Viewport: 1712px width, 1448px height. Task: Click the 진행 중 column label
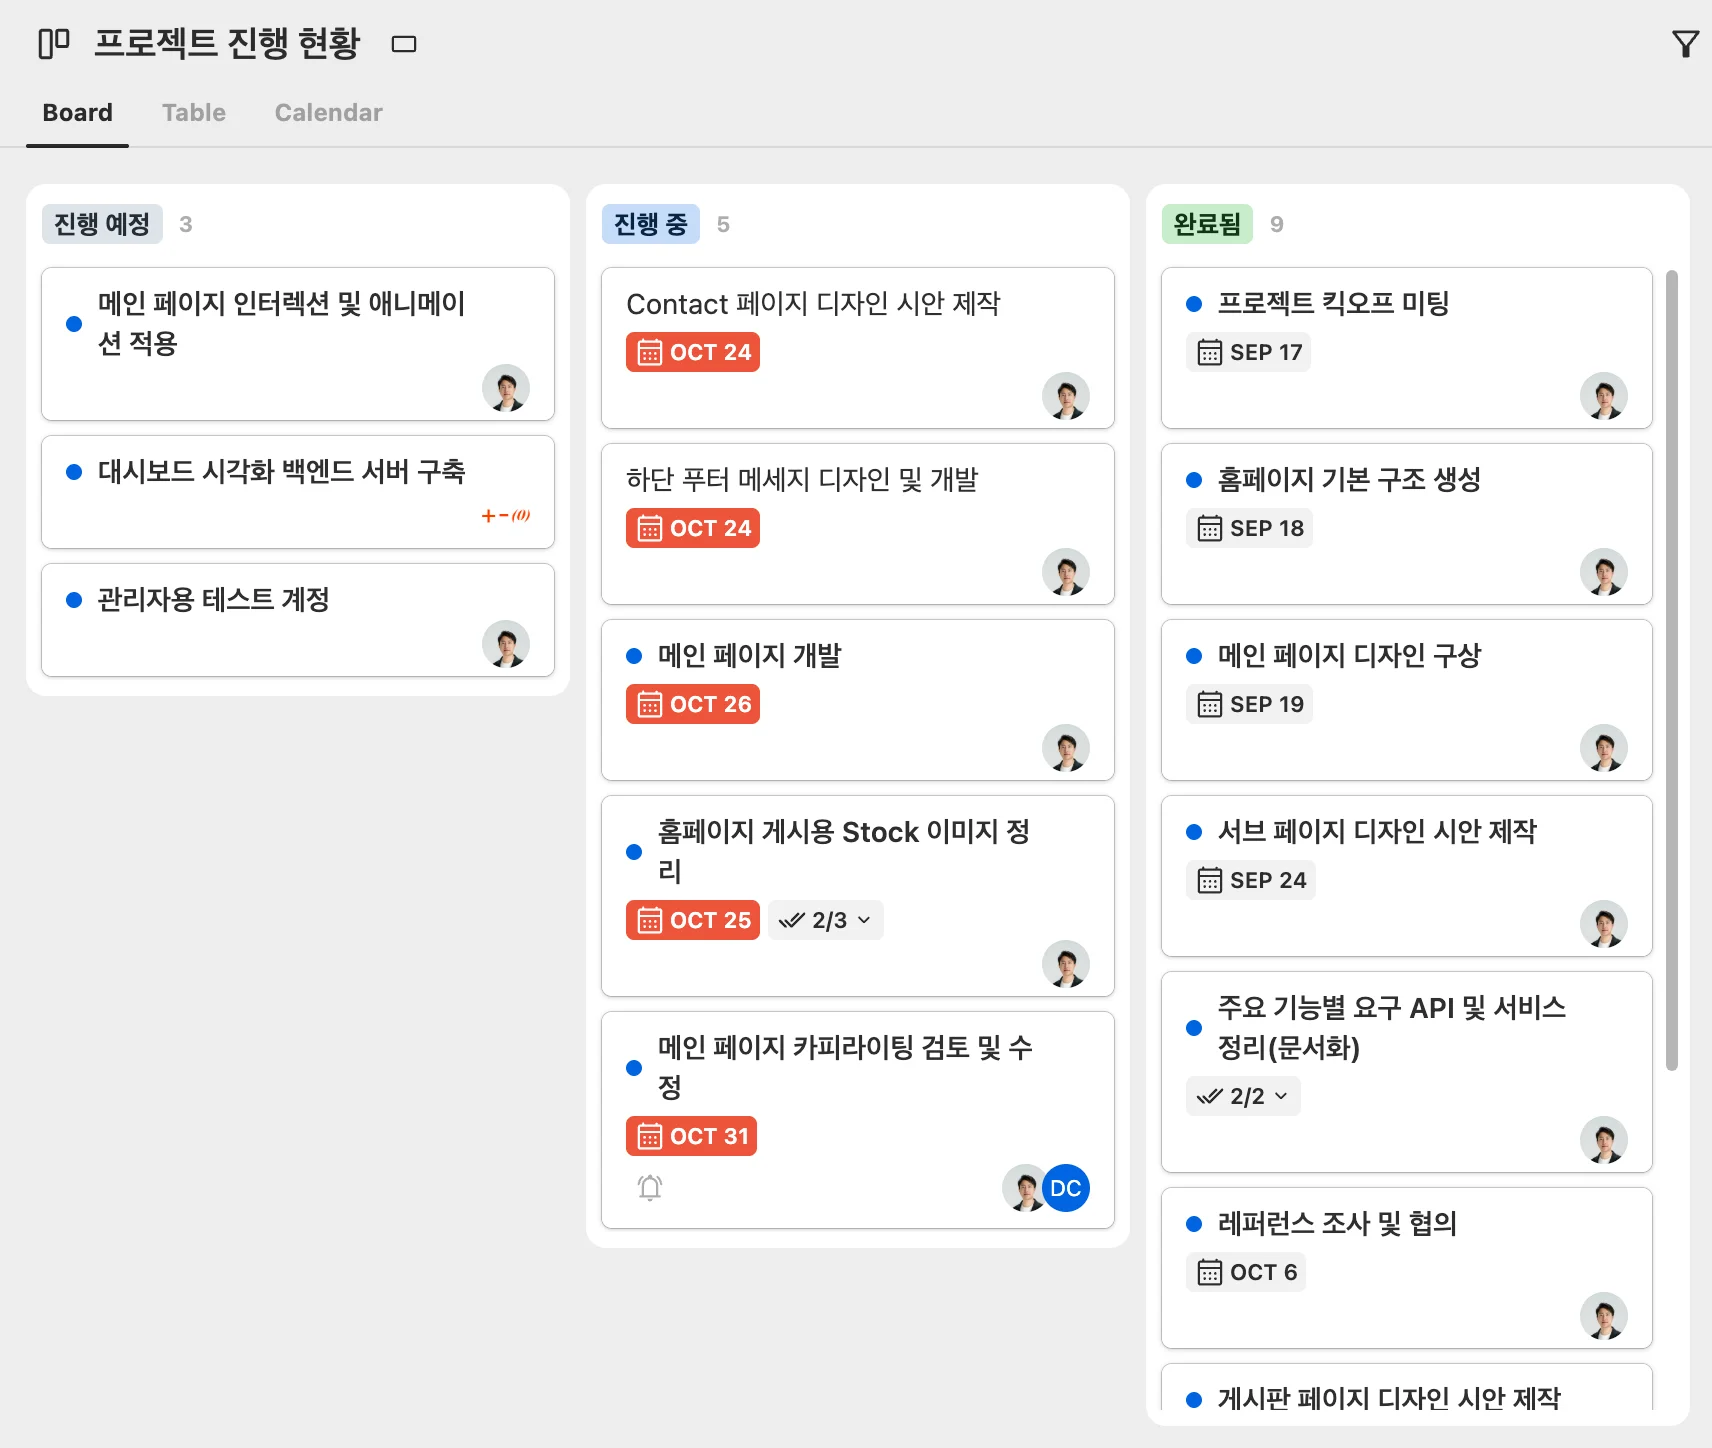(651, 224)
